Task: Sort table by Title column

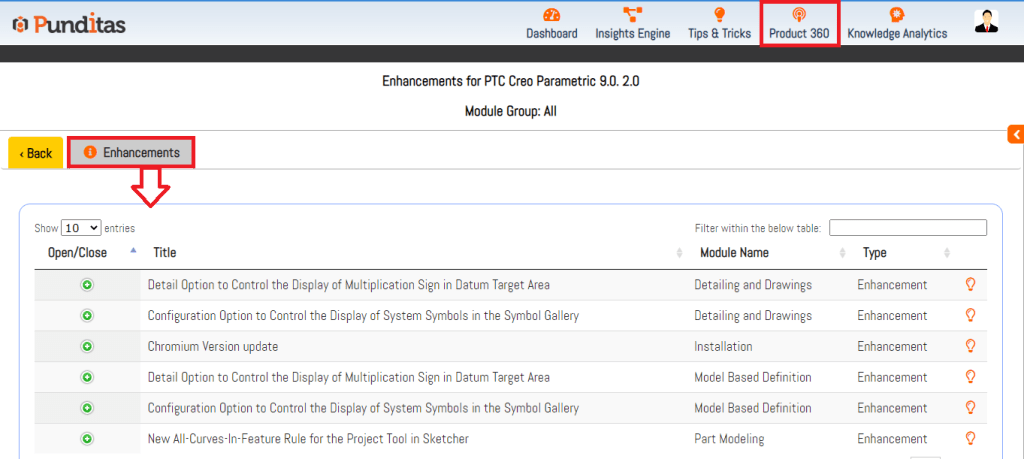Action: point(165,253)
